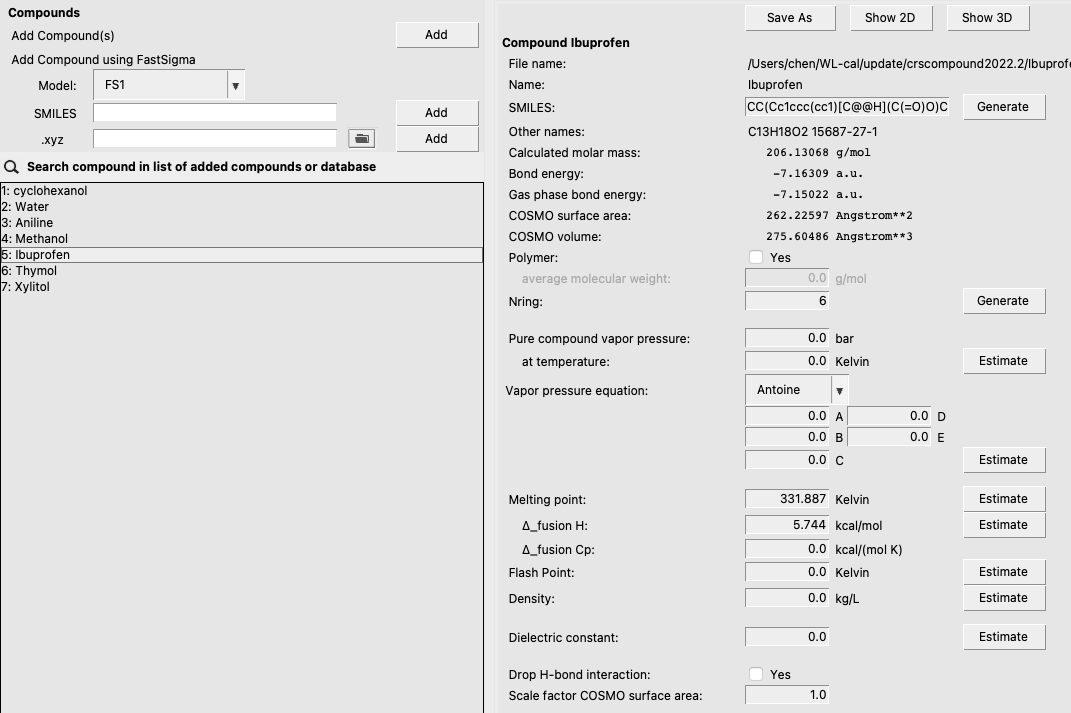Toggle the Drop H-bond interaction checkbox
Viewport: 1071px width, 713px height.
[756, 675]
